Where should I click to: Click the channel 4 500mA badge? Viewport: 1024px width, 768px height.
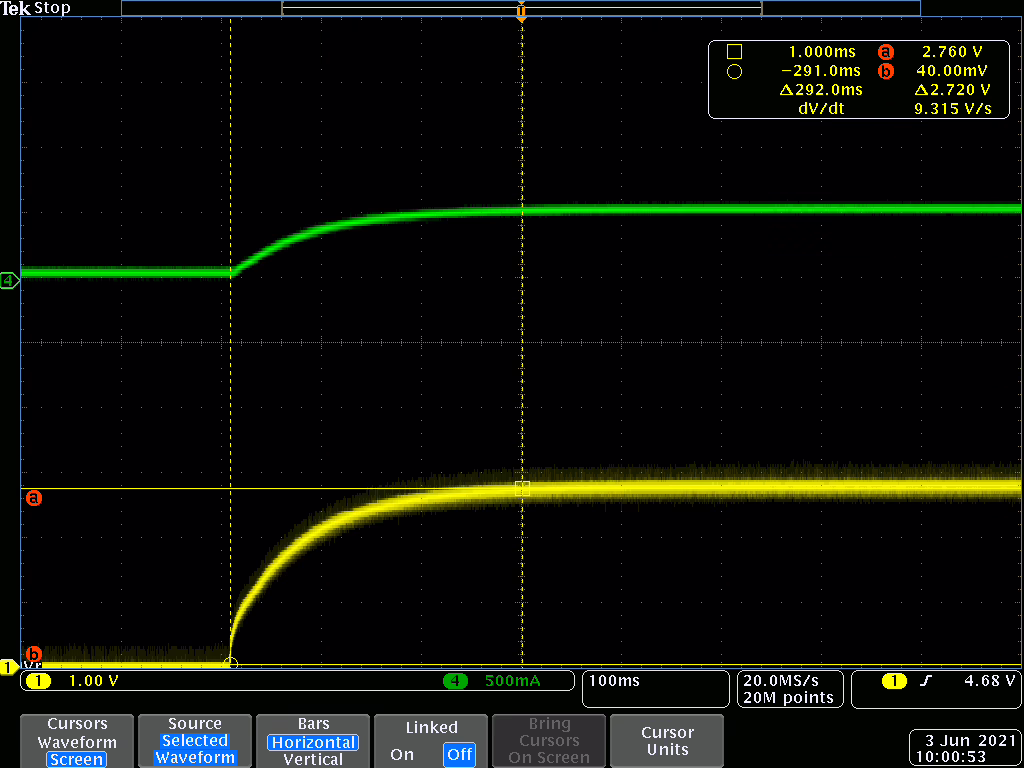500,682
